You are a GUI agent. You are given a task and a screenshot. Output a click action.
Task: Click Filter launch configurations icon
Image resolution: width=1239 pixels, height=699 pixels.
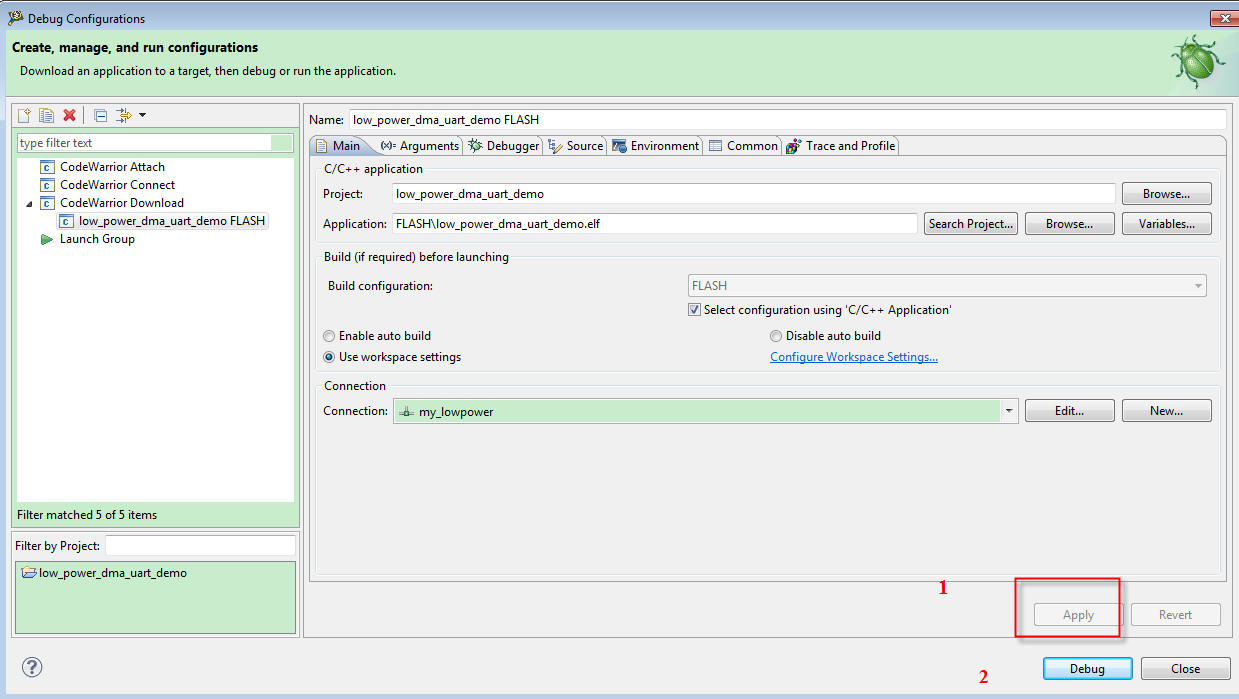tap(124, 116)
